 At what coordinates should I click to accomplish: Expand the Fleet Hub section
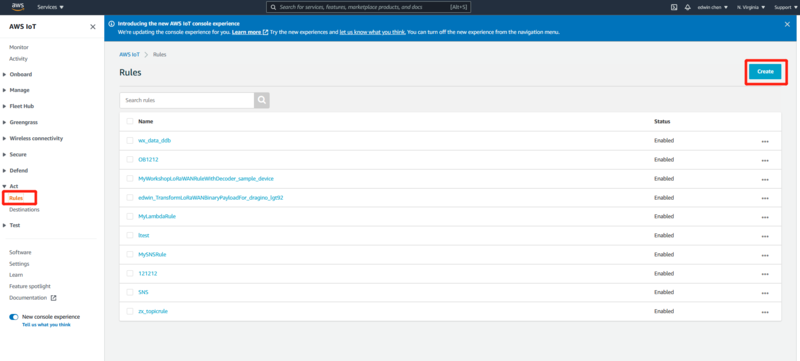point(18,106)
